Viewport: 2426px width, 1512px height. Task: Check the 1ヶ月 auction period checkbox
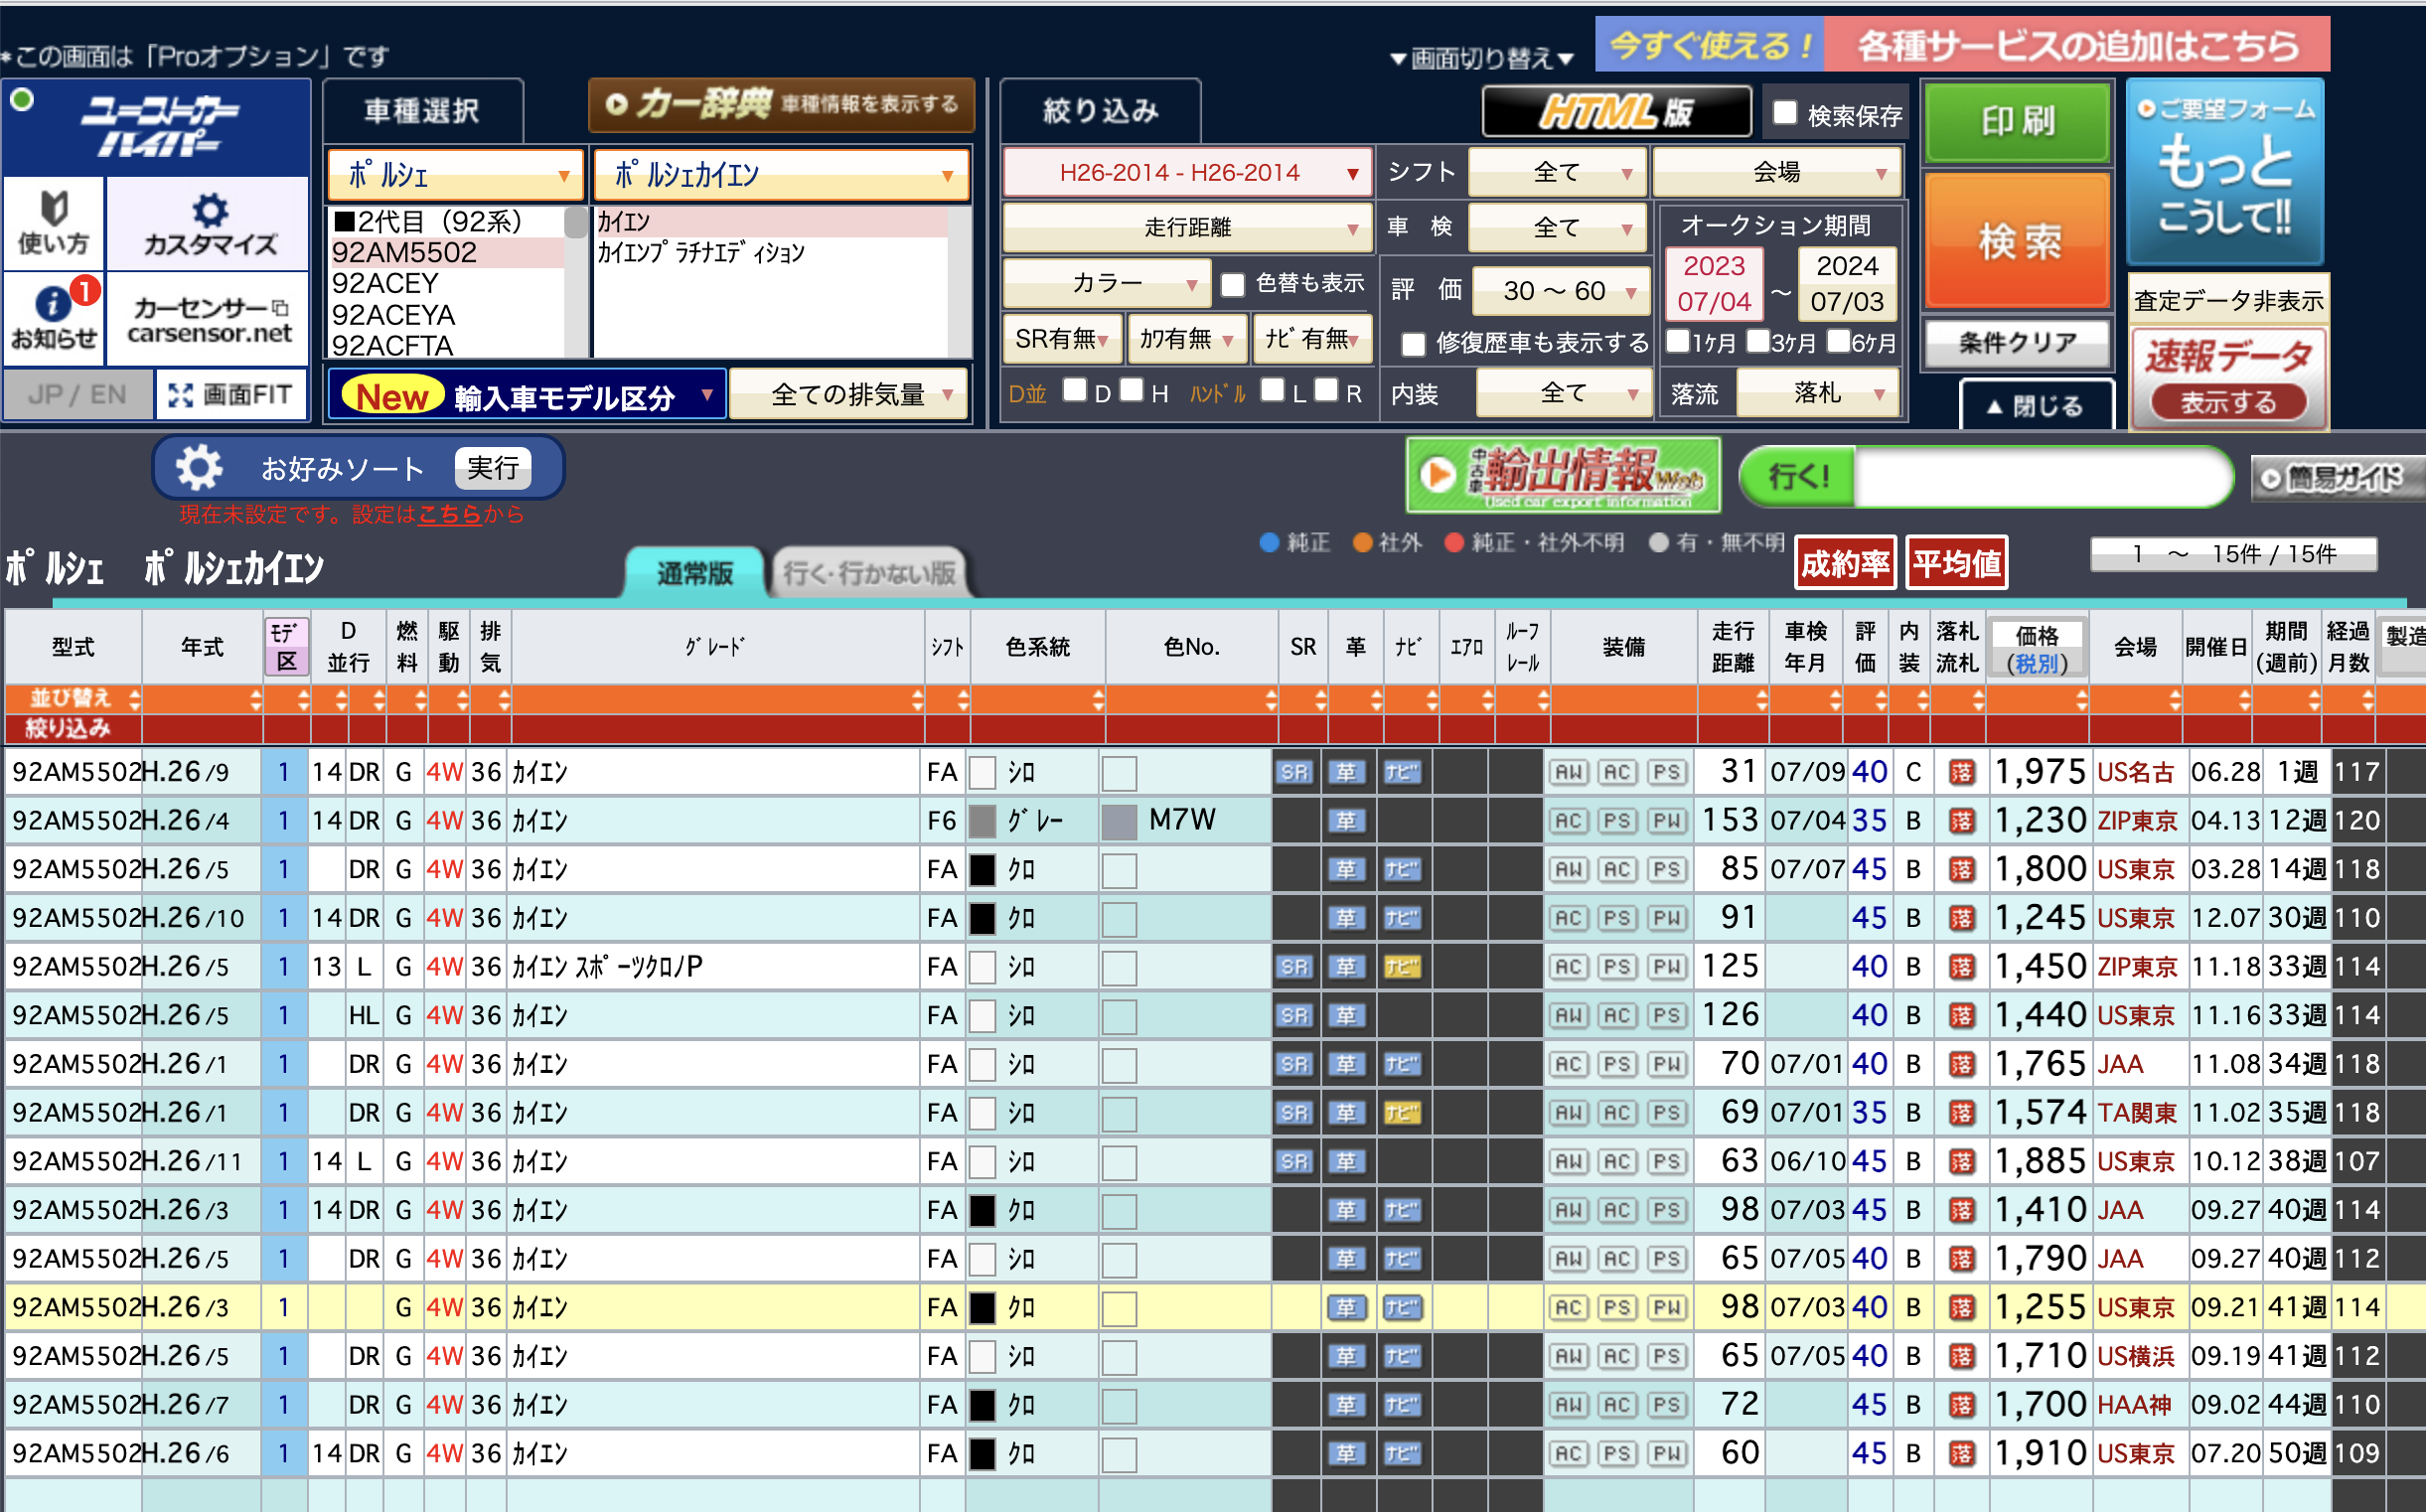[x=1678, y=341]
